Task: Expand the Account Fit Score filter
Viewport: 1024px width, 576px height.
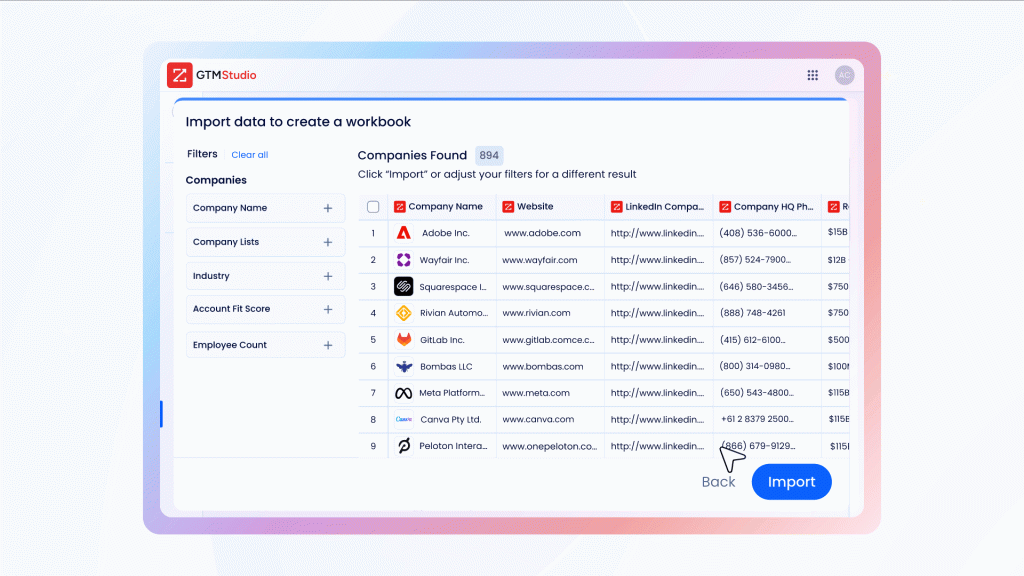Action: [327, 309]
